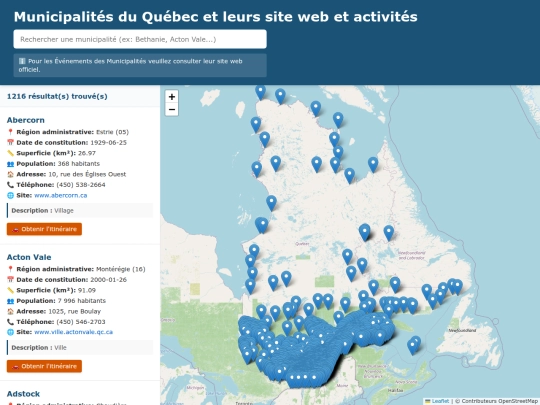Click the phone icon in Acton Vale's card
540x405 pixels.
pos(10,322)
